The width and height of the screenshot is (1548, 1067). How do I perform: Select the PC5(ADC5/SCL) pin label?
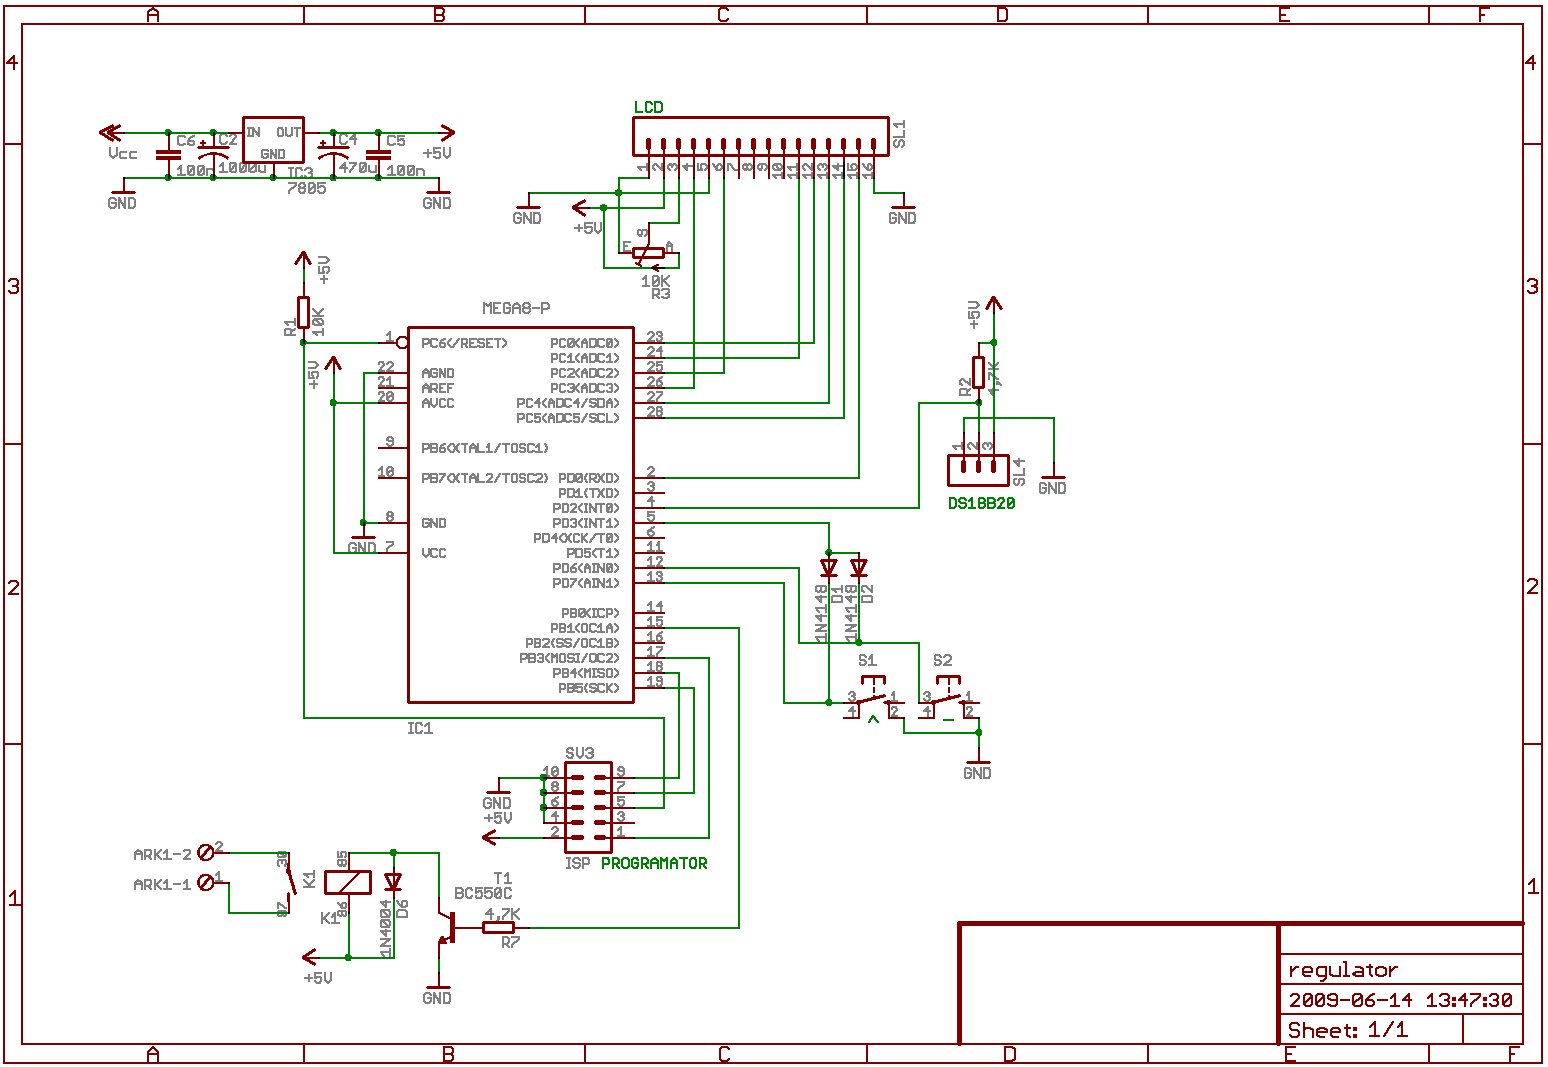(568, 418)
